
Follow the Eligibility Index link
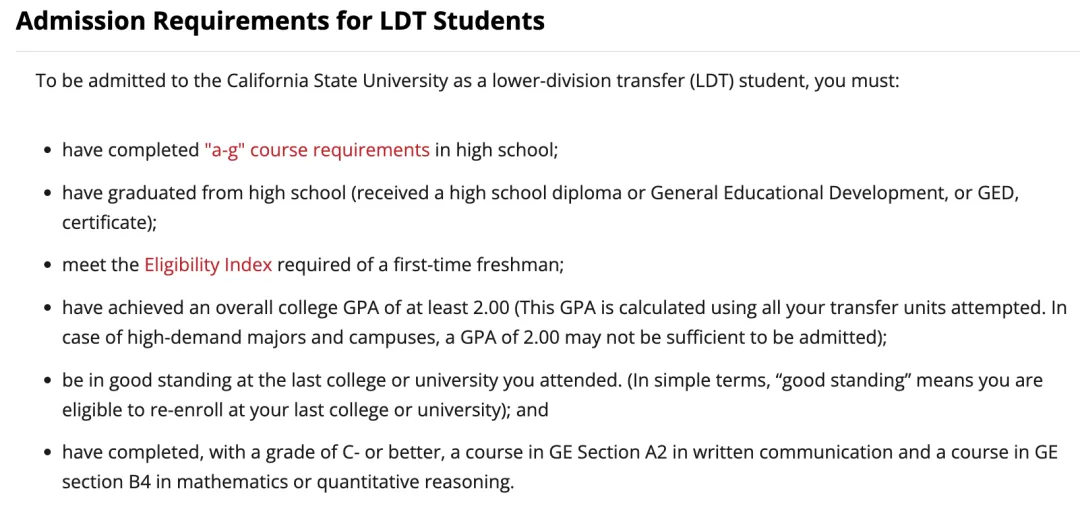208,265
